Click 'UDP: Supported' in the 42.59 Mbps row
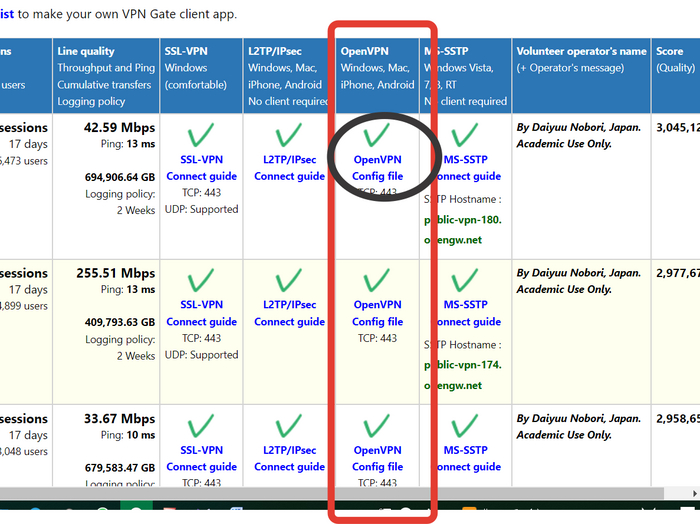This screenshot has width=700, height=524. (201, 209)
